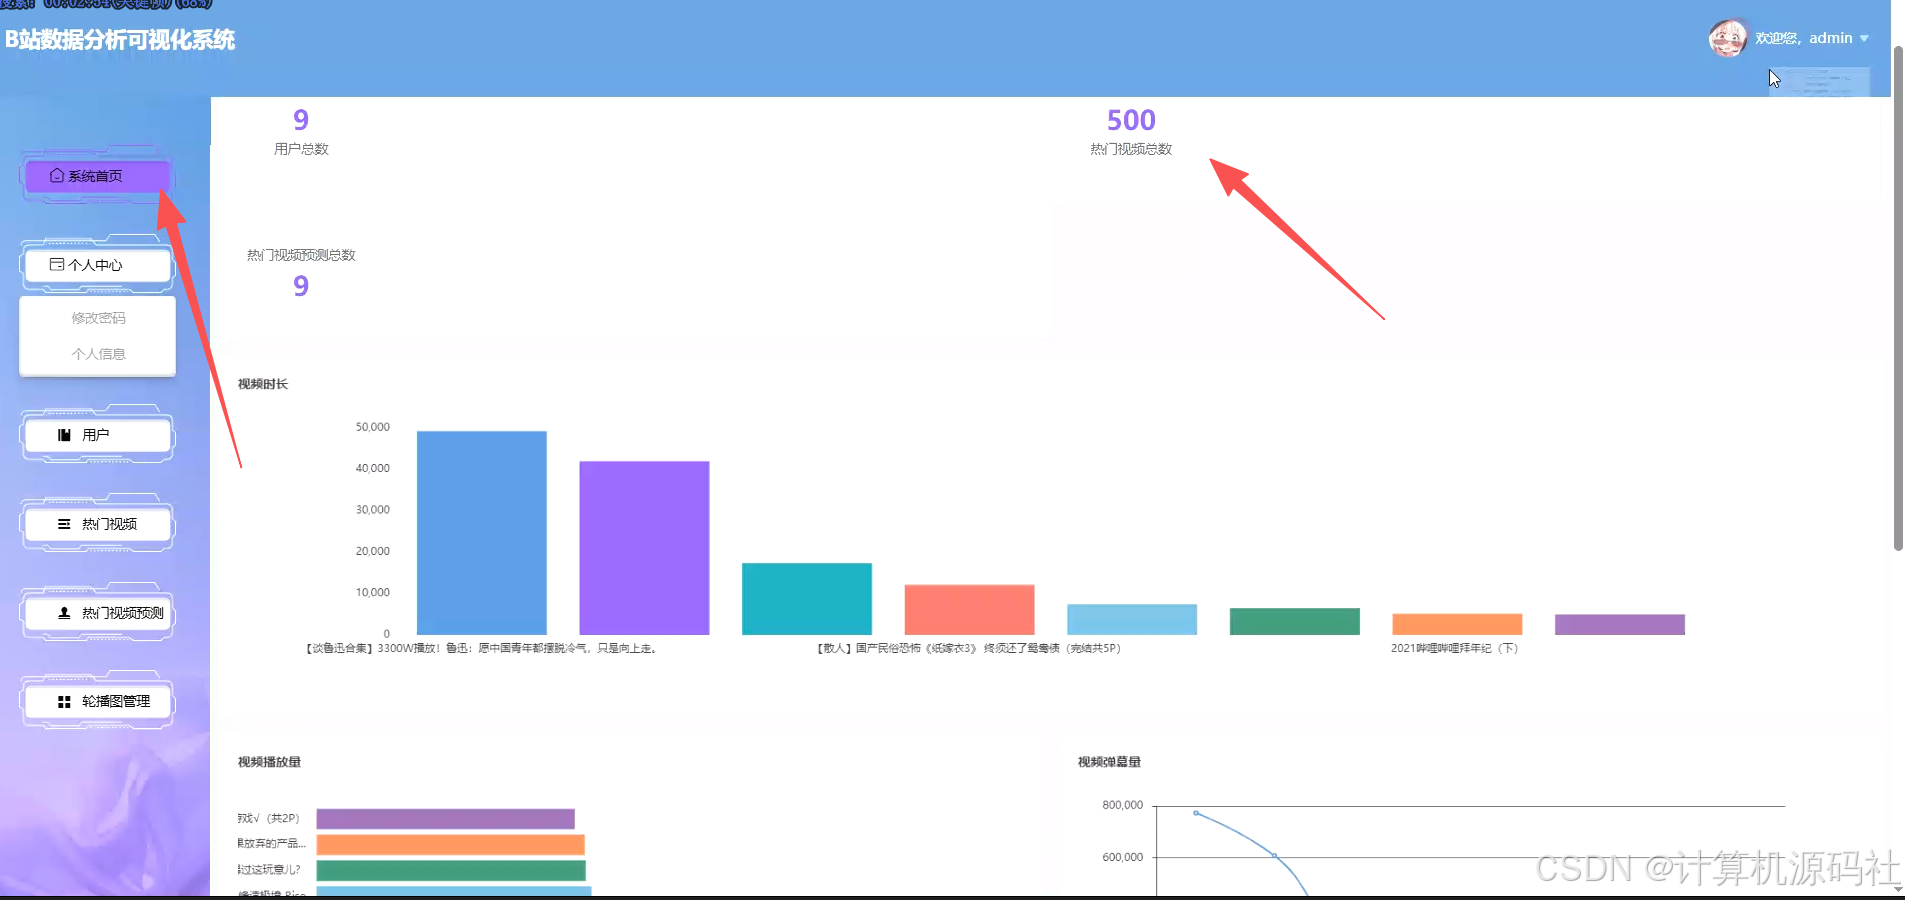Open the 轮播图管理 menu

(97, 701)
